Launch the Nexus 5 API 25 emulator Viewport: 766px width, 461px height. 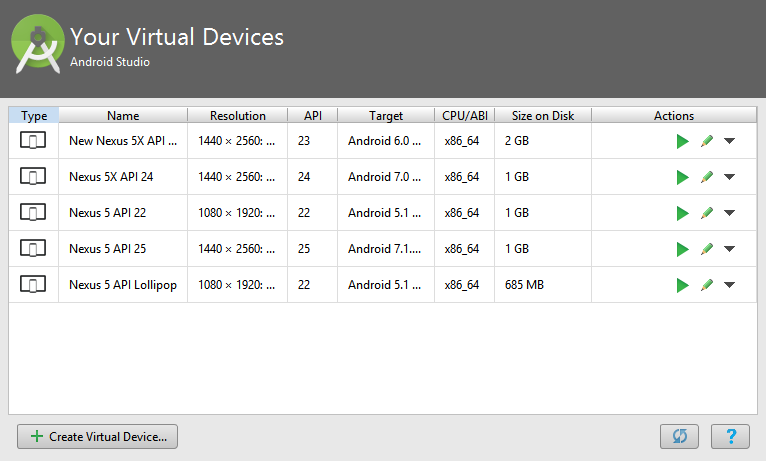tap(682, 250)
